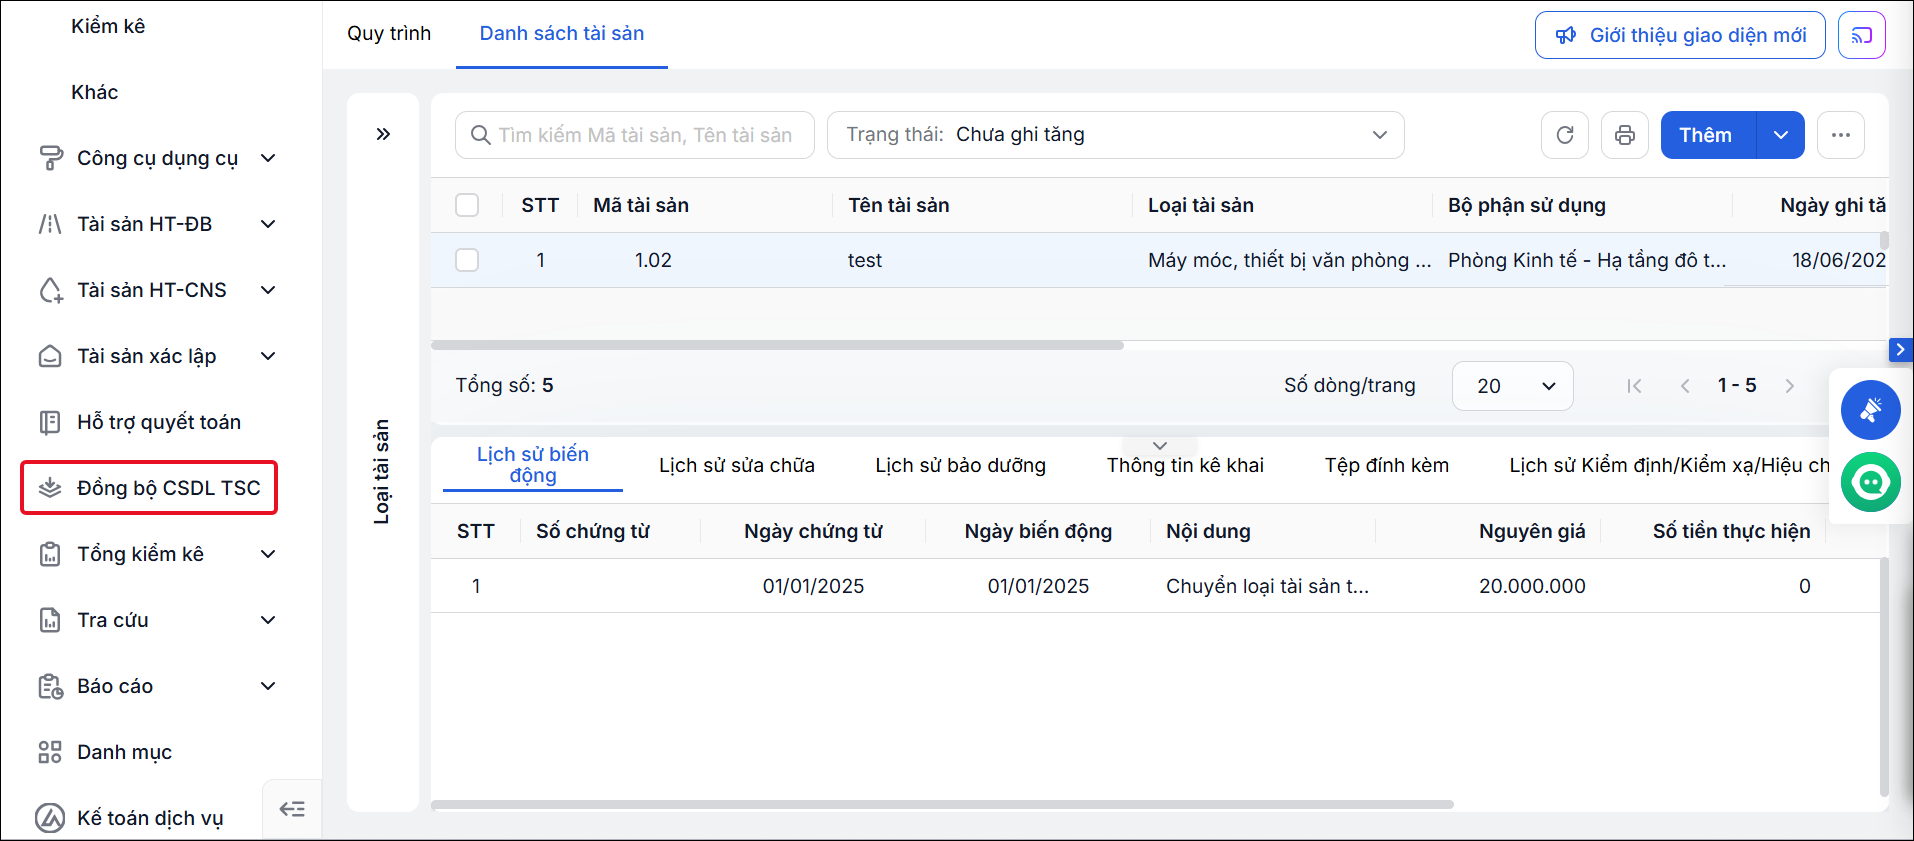1914x841 pixels.
Task: Click the Hỗ trợ quyết toán book icon
Action: 50,422
